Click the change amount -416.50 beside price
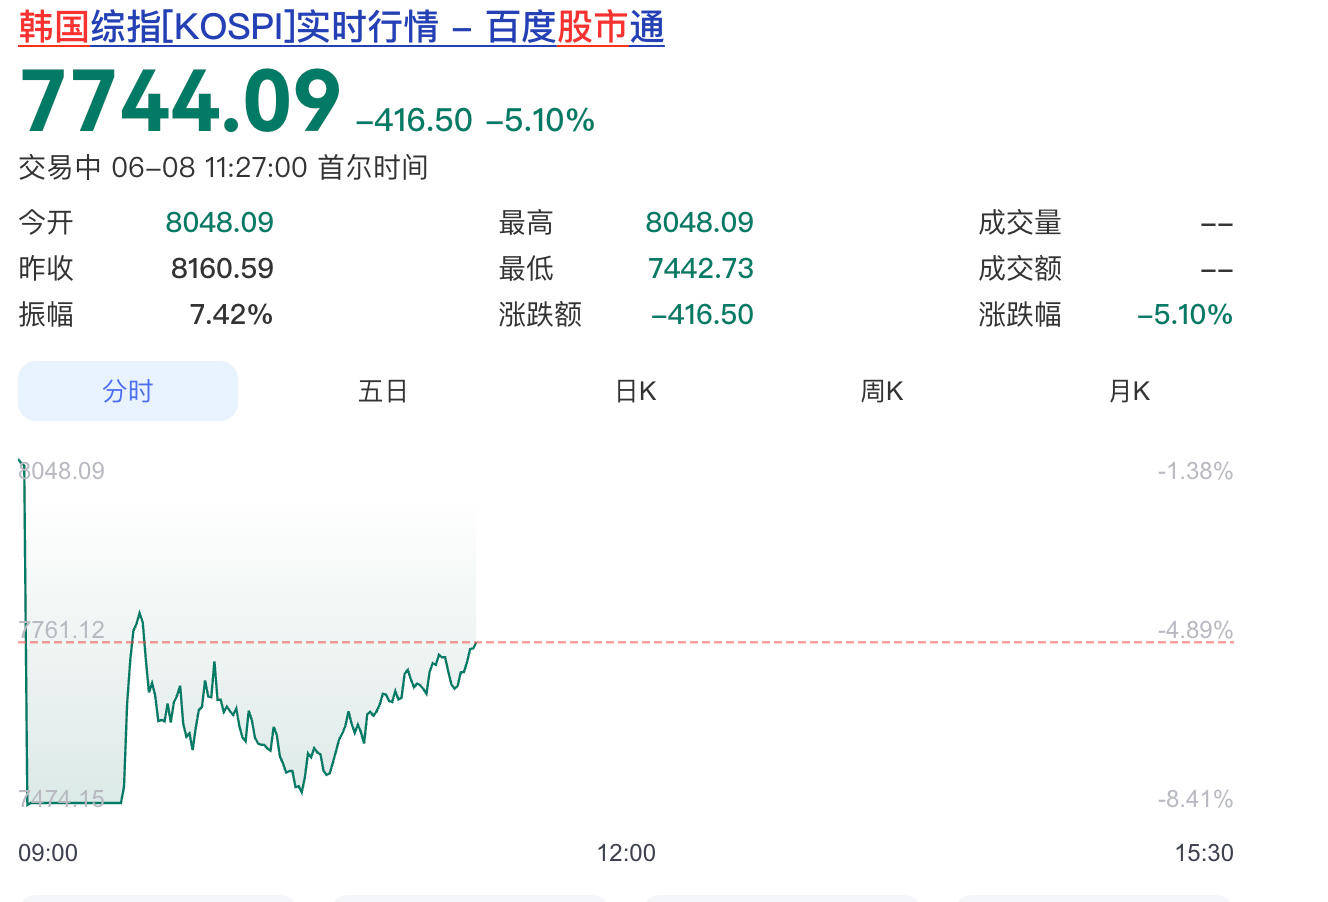This screenshot has width=1328, height=902. point(414,120)
